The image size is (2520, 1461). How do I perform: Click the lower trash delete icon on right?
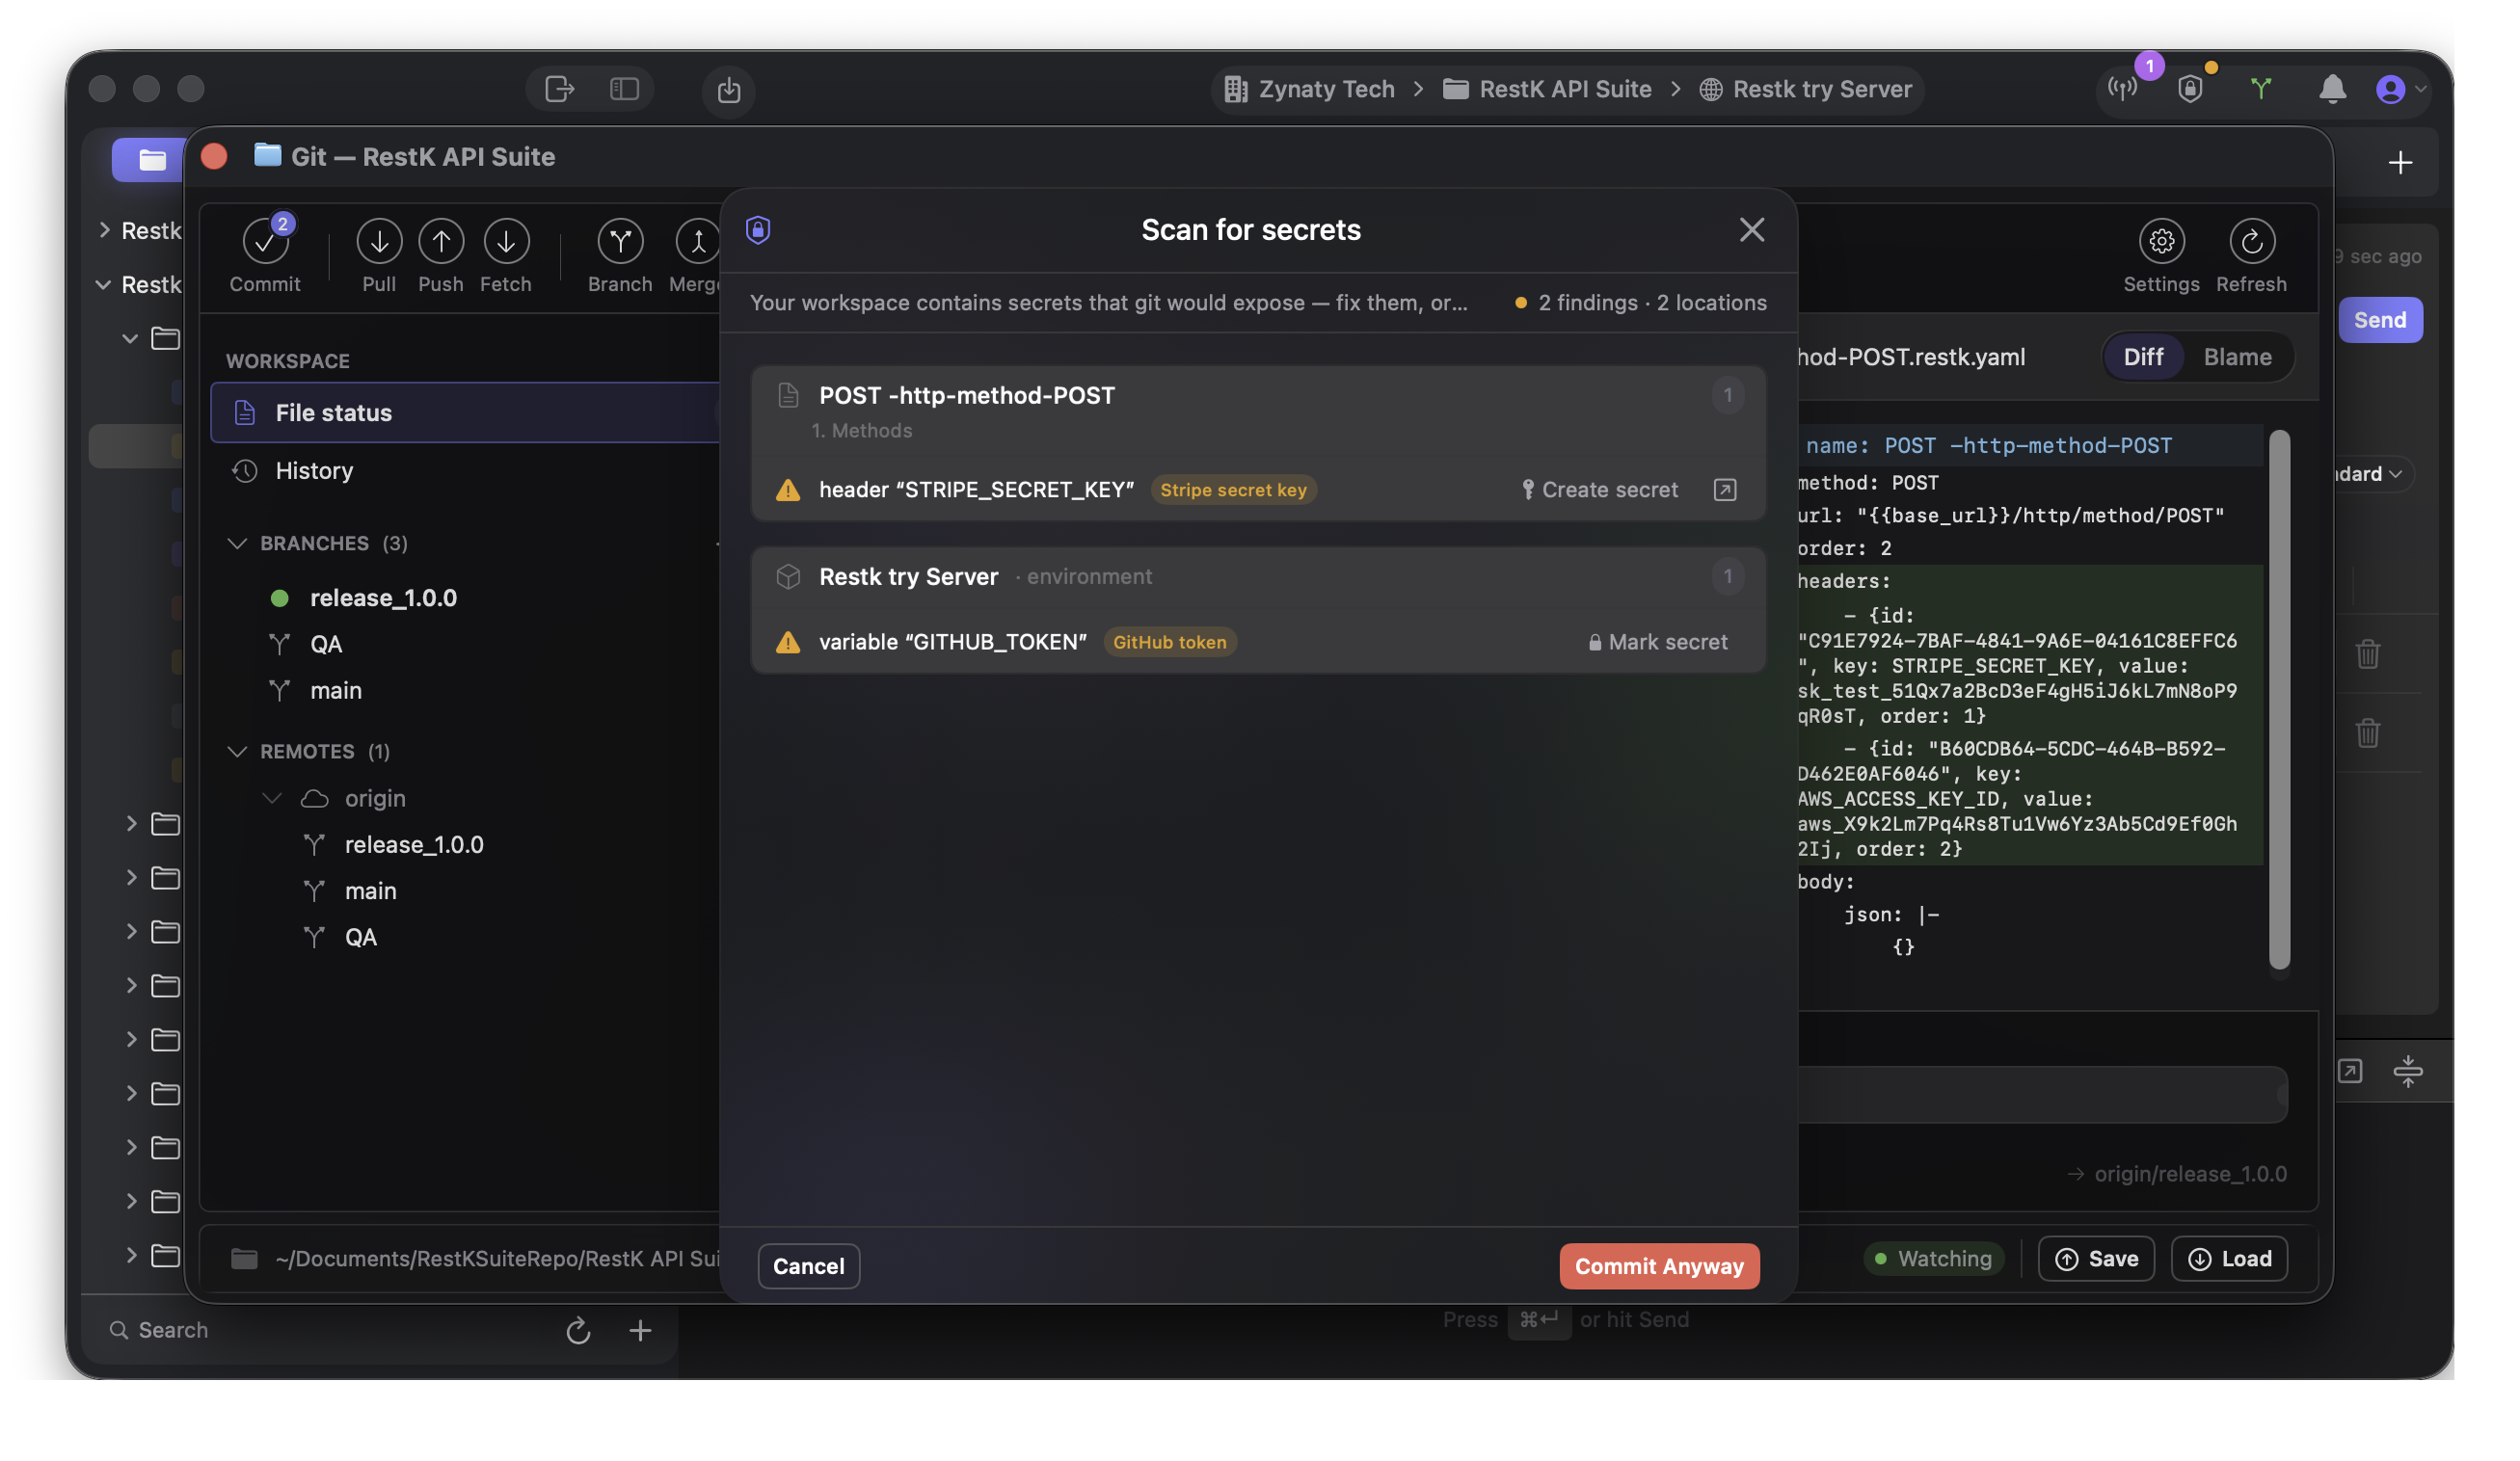pos(2367,733)
